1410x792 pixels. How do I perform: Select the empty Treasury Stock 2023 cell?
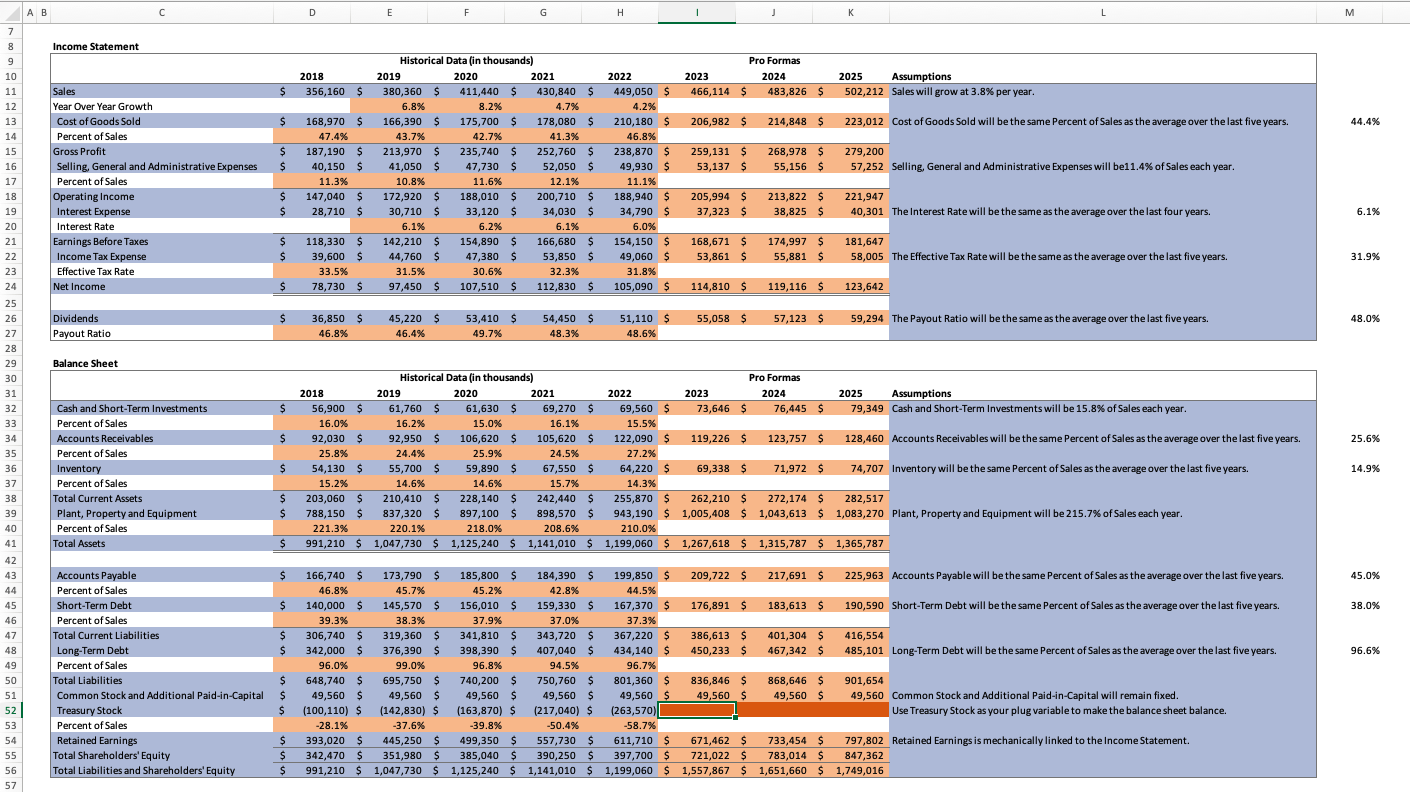point(697,710)
